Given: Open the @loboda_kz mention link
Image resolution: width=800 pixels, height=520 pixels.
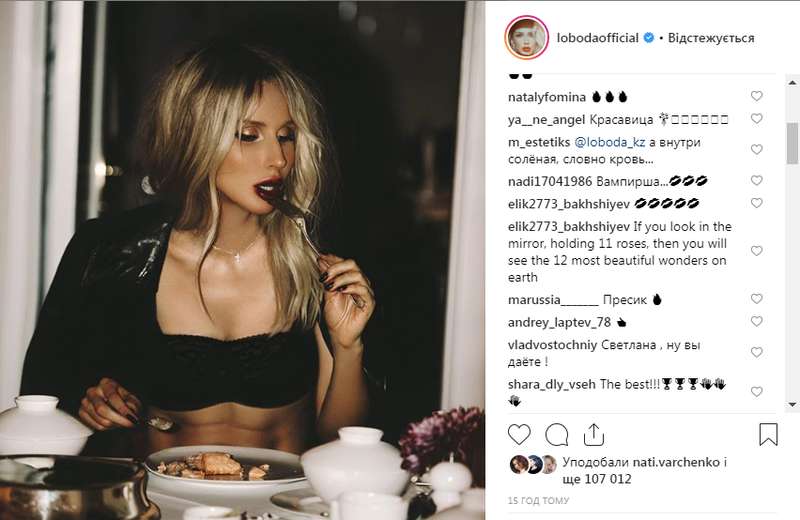Looking at the screenshot, I should [x=610, y=142].
